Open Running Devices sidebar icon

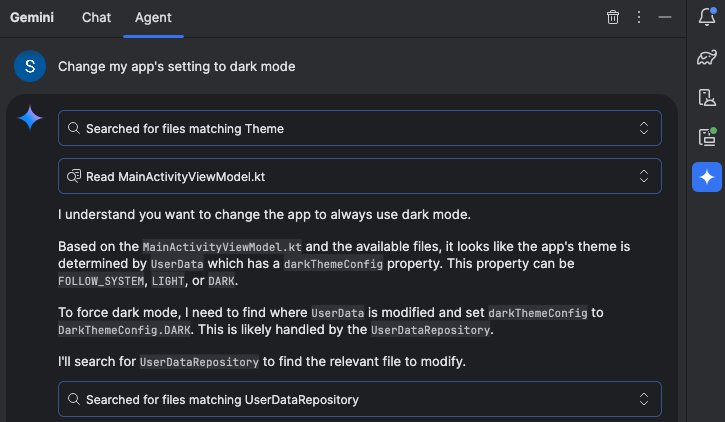(707, 137)
